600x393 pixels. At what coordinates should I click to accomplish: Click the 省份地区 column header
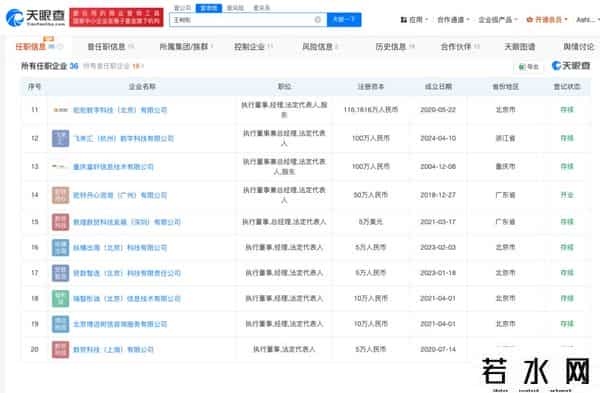pyautogui.click(x=505, y=86)
